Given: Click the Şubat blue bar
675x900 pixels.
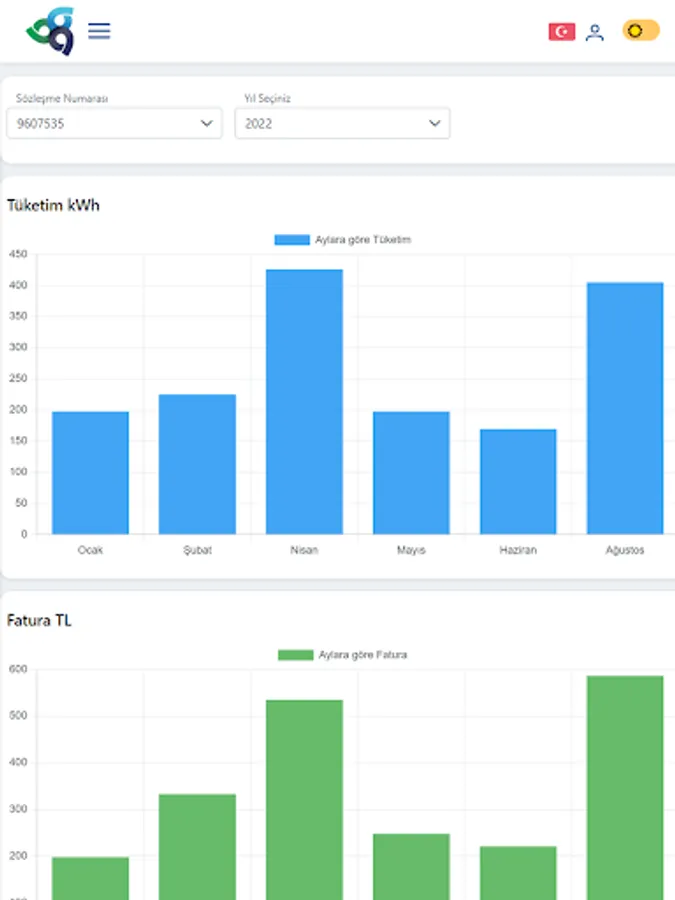Looking at the screenshot, I should (x=197, y=464).
